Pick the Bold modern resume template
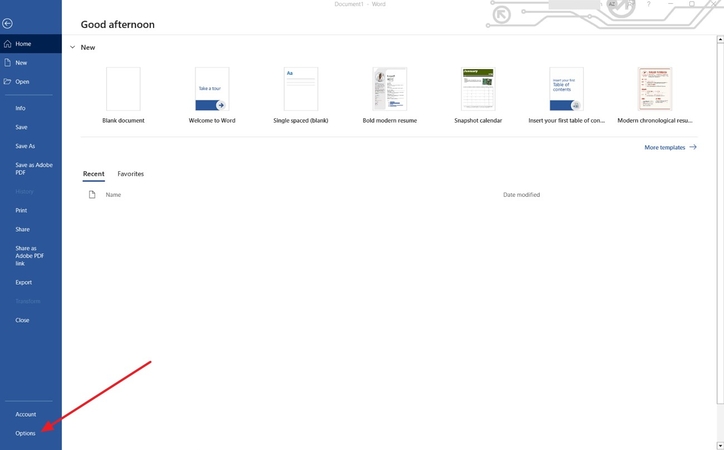724x450 pixels. pyautogui.click(x=390, y=95)
